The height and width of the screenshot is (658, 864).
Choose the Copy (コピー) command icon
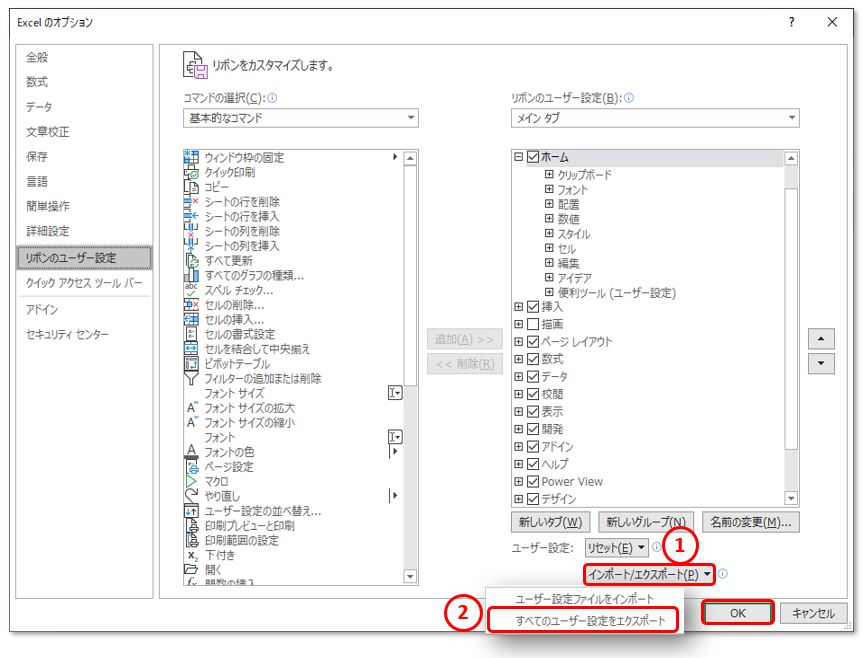[x=191, y=187]
